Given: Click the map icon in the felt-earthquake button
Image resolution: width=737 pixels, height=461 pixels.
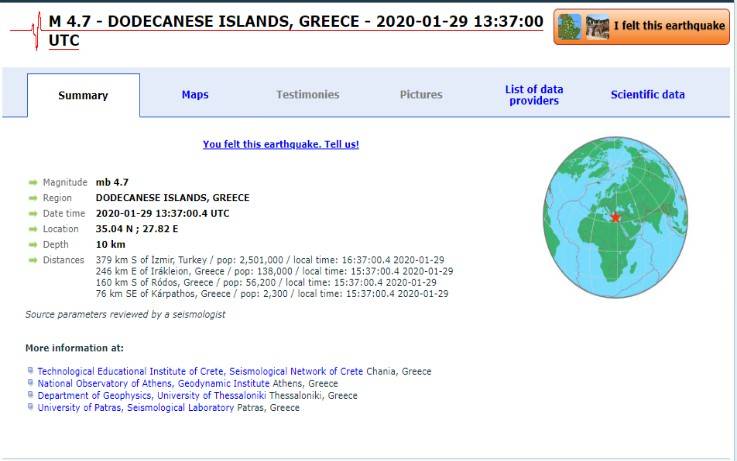Looking at the screenshot, I should 569,26.
